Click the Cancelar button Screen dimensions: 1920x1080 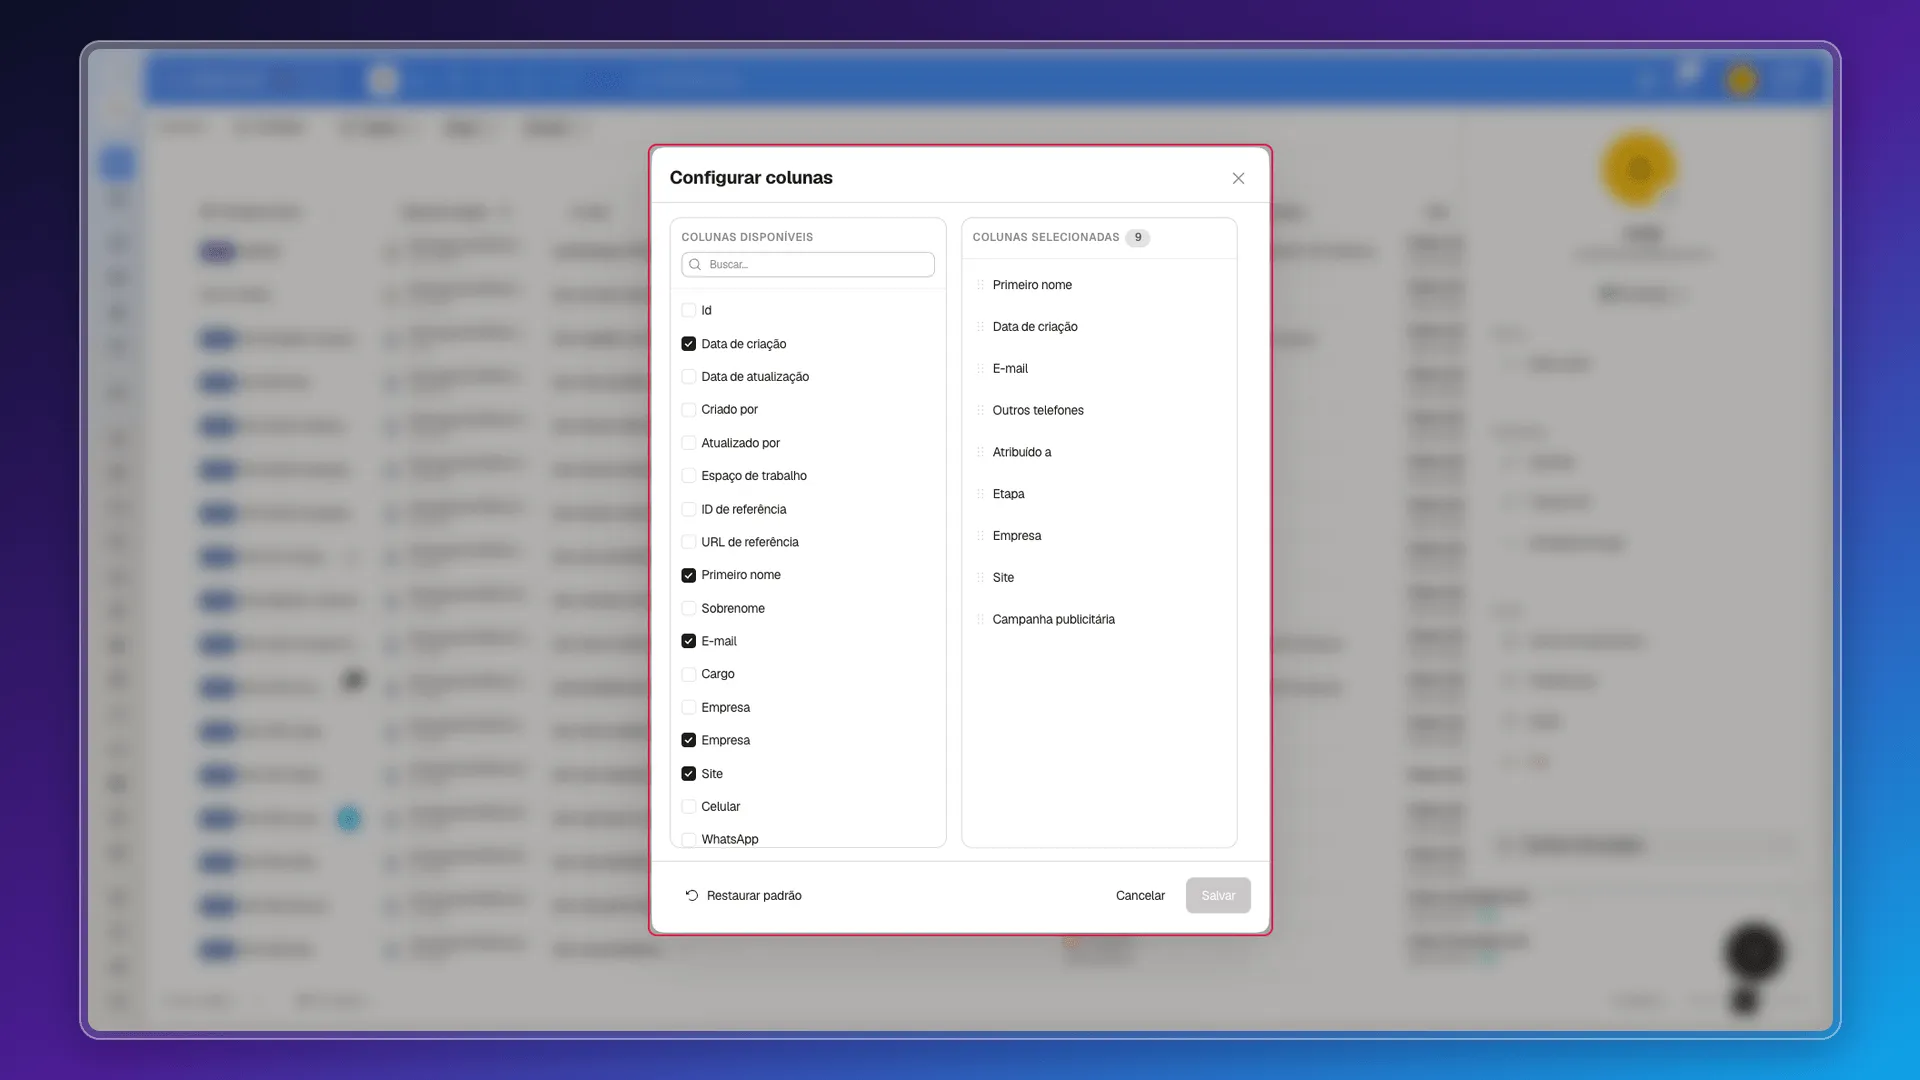tap(1140, 896)
